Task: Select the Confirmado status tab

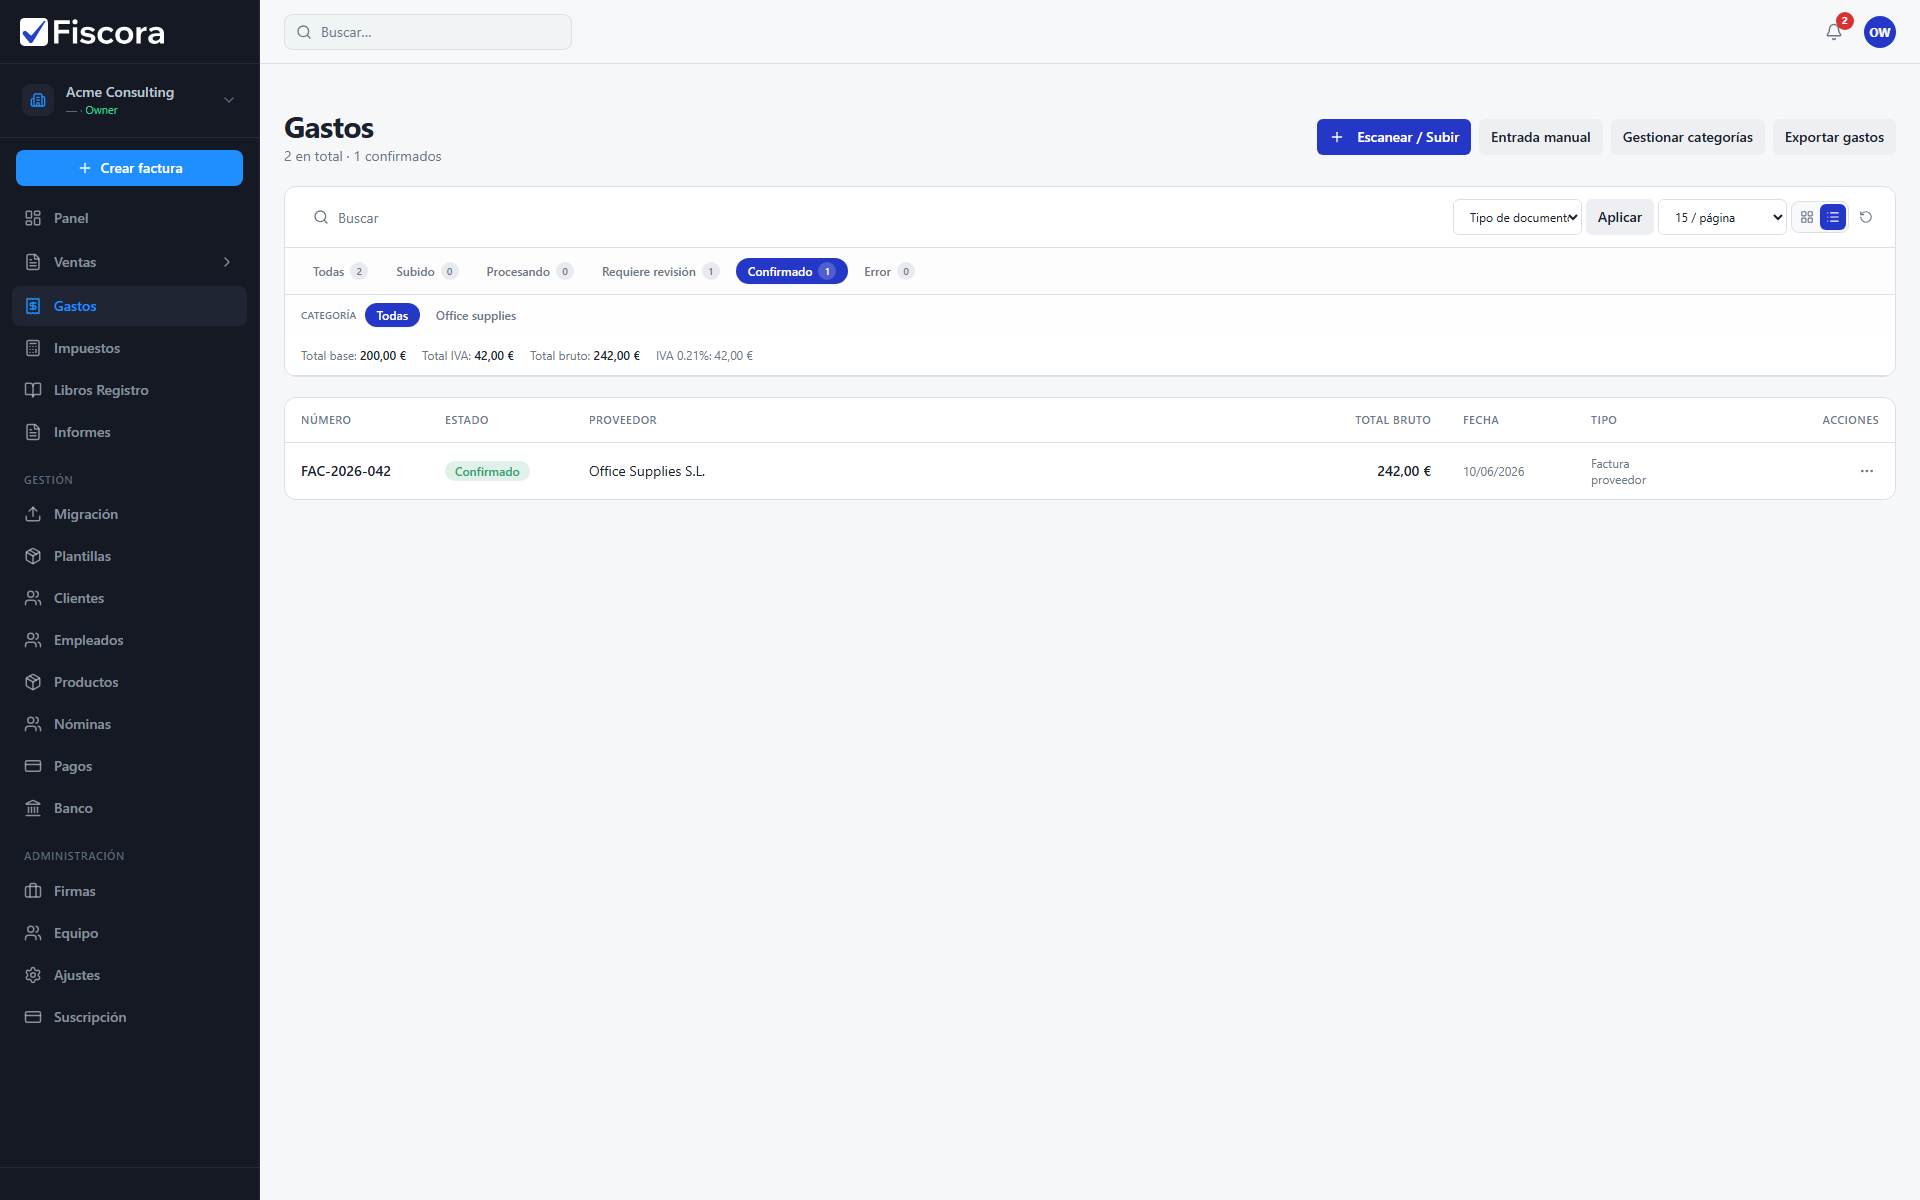Action: 791,271
